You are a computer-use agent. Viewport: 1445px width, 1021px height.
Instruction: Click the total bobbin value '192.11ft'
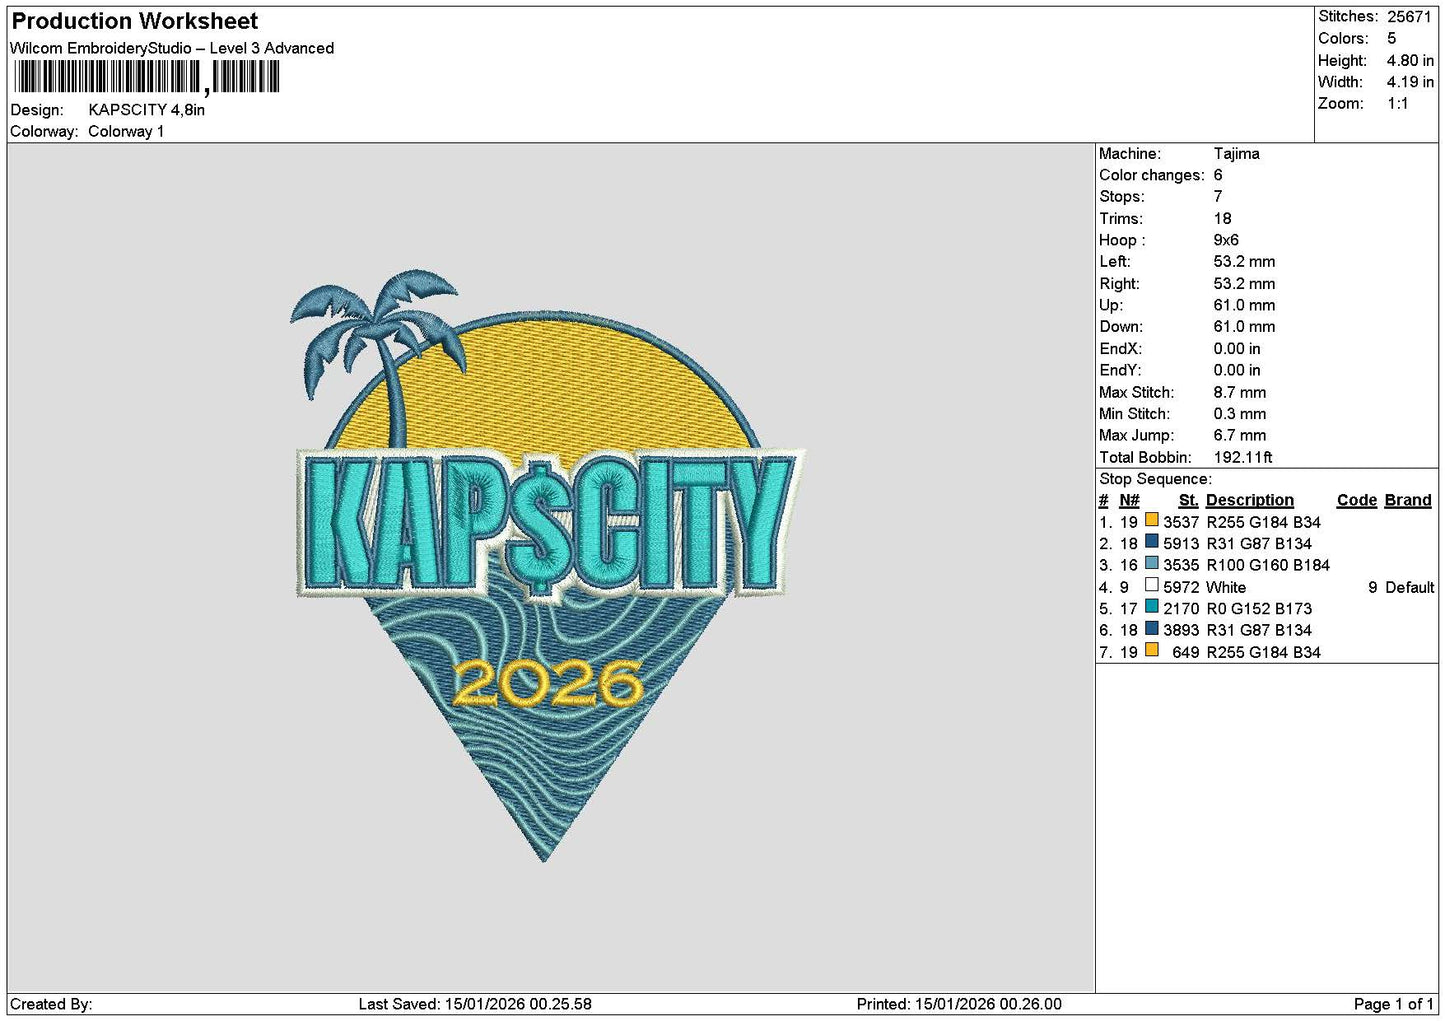(1243, 457)
